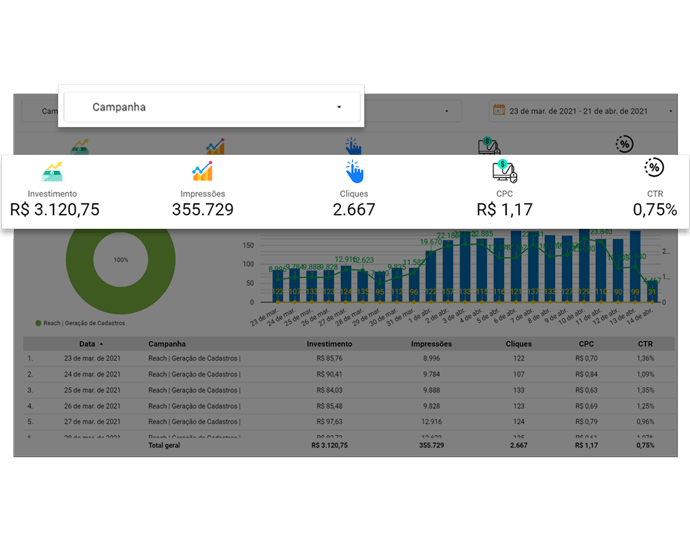This screenshot has width=690, height=536.
Task: Click the calendar icon in date selector
Action: point(499,110)
